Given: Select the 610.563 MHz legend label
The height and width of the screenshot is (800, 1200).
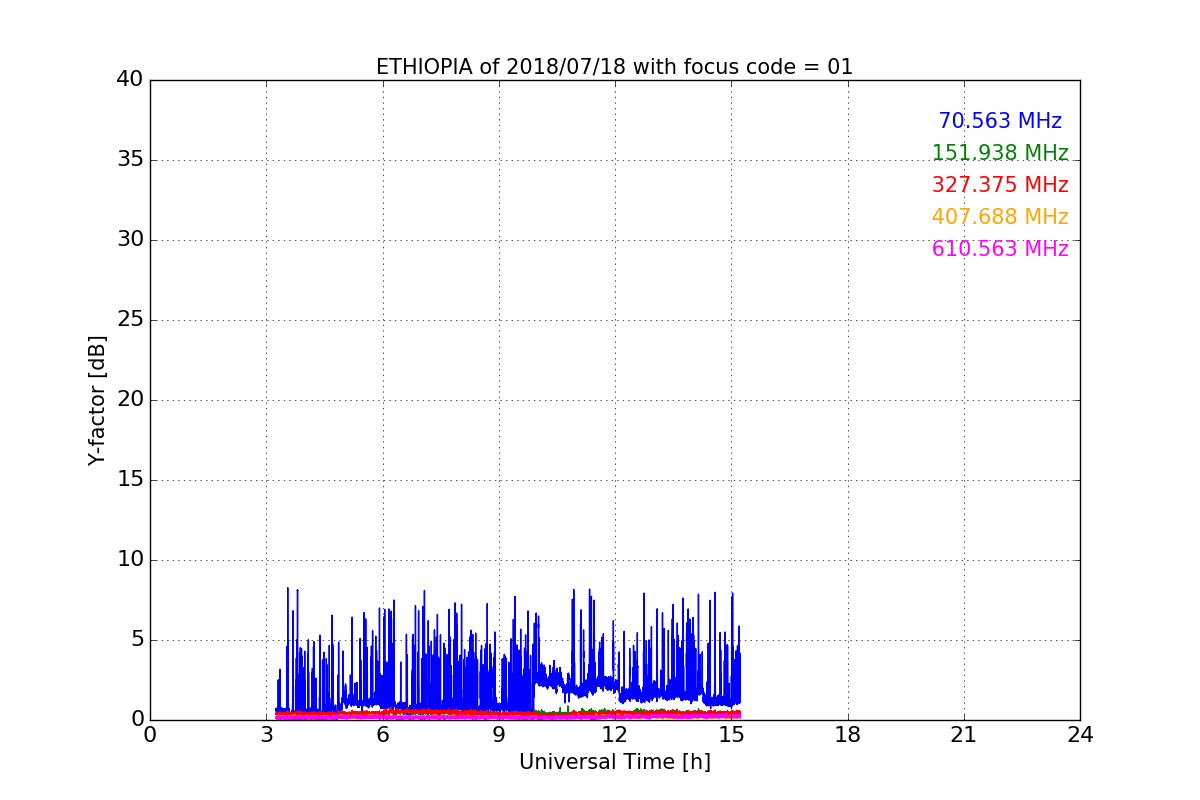Looking at the screenshot, I should (x=1000, y=249).
